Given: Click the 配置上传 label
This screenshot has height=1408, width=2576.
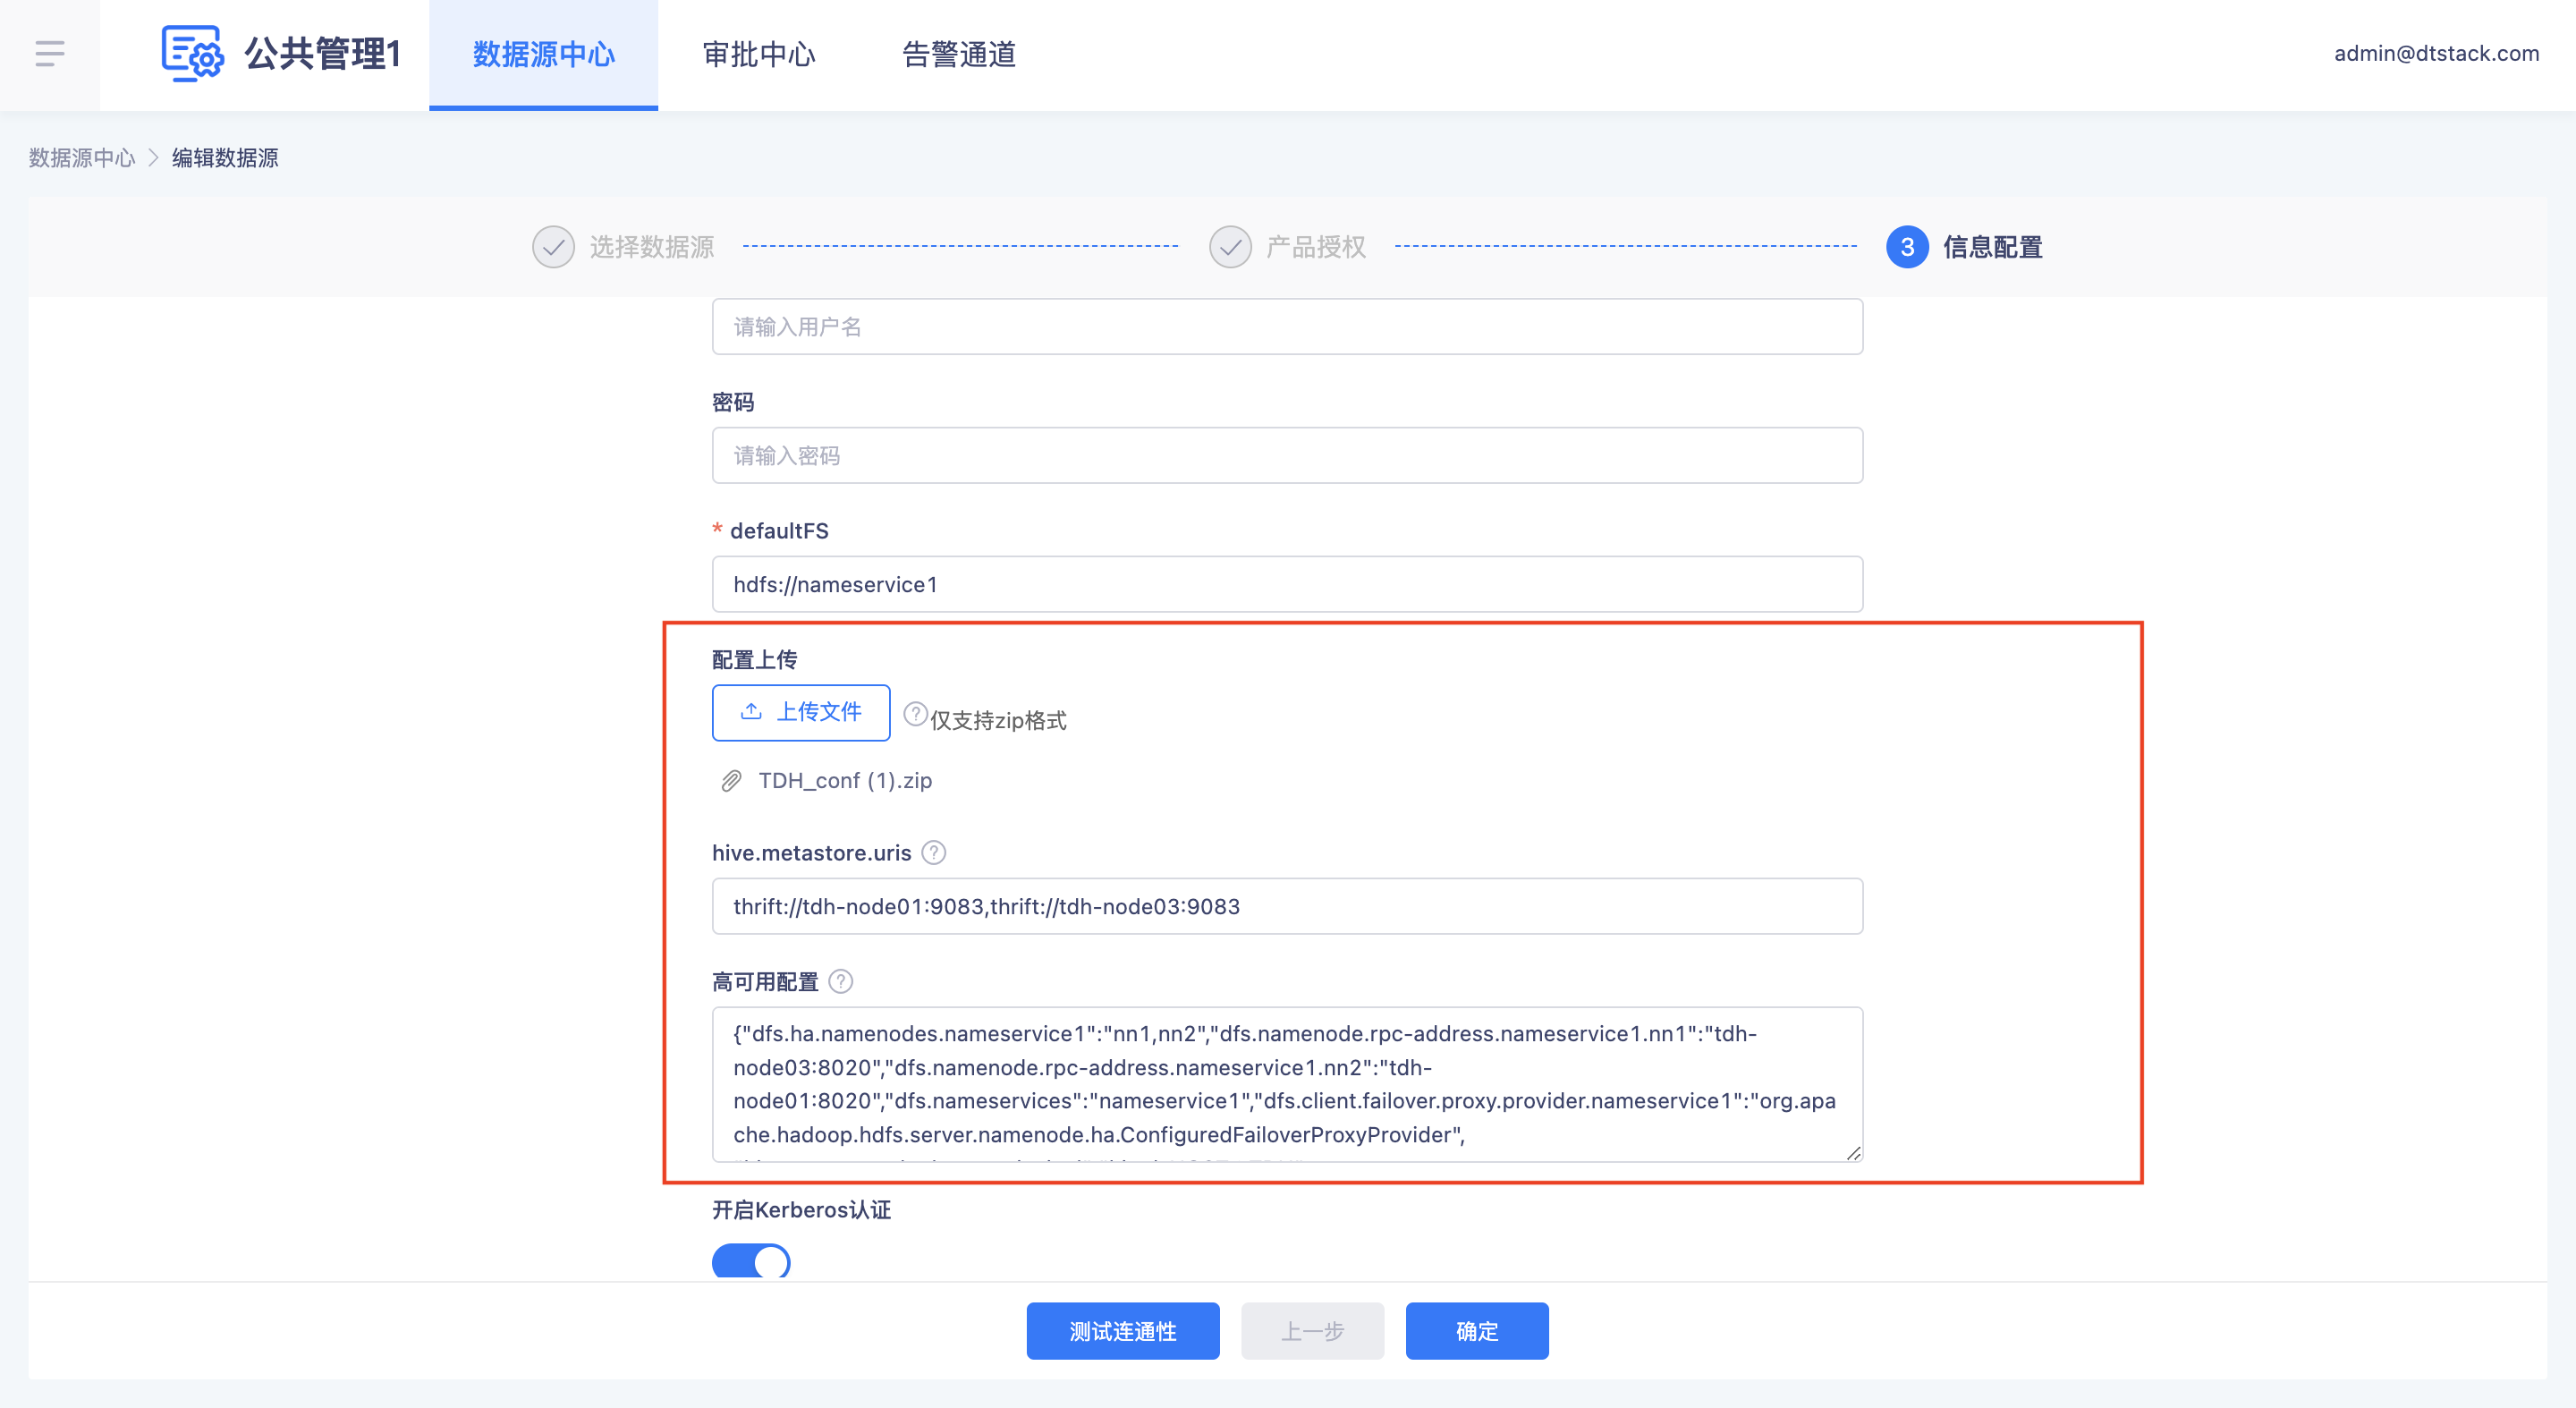Looking at the screenshot, I should click(755, 660).
